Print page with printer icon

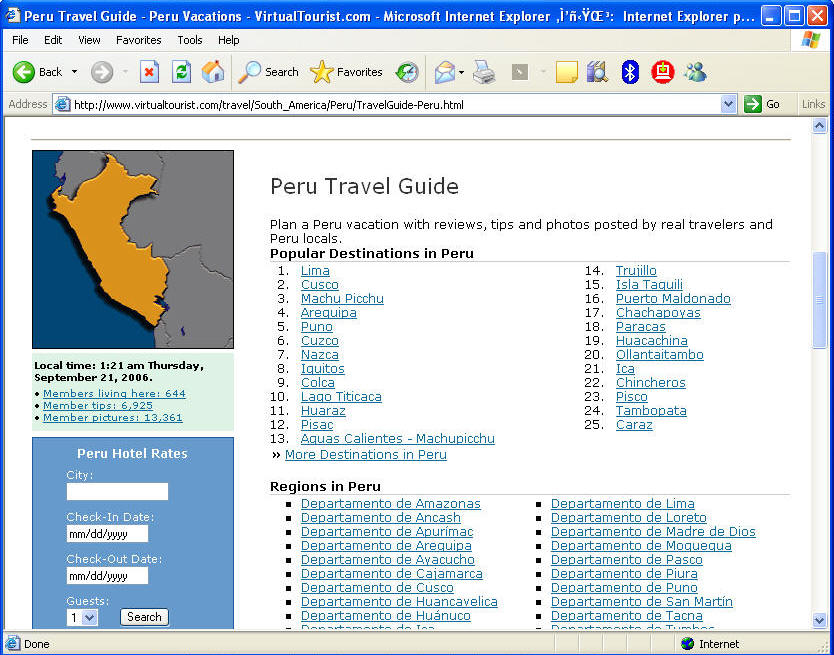click(x=484, y=72)
